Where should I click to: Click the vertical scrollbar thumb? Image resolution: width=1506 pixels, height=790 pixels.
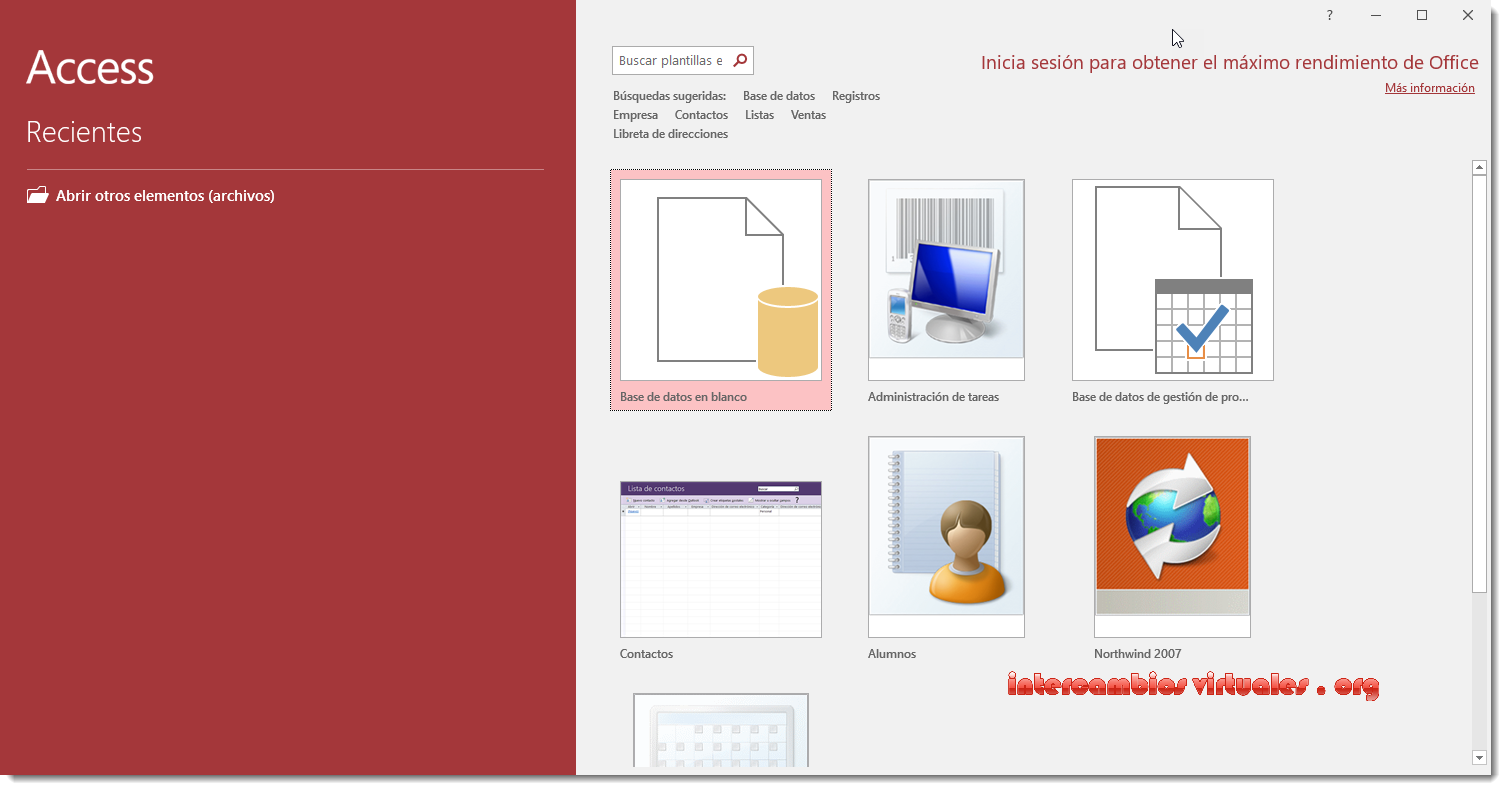point(1480,384)
